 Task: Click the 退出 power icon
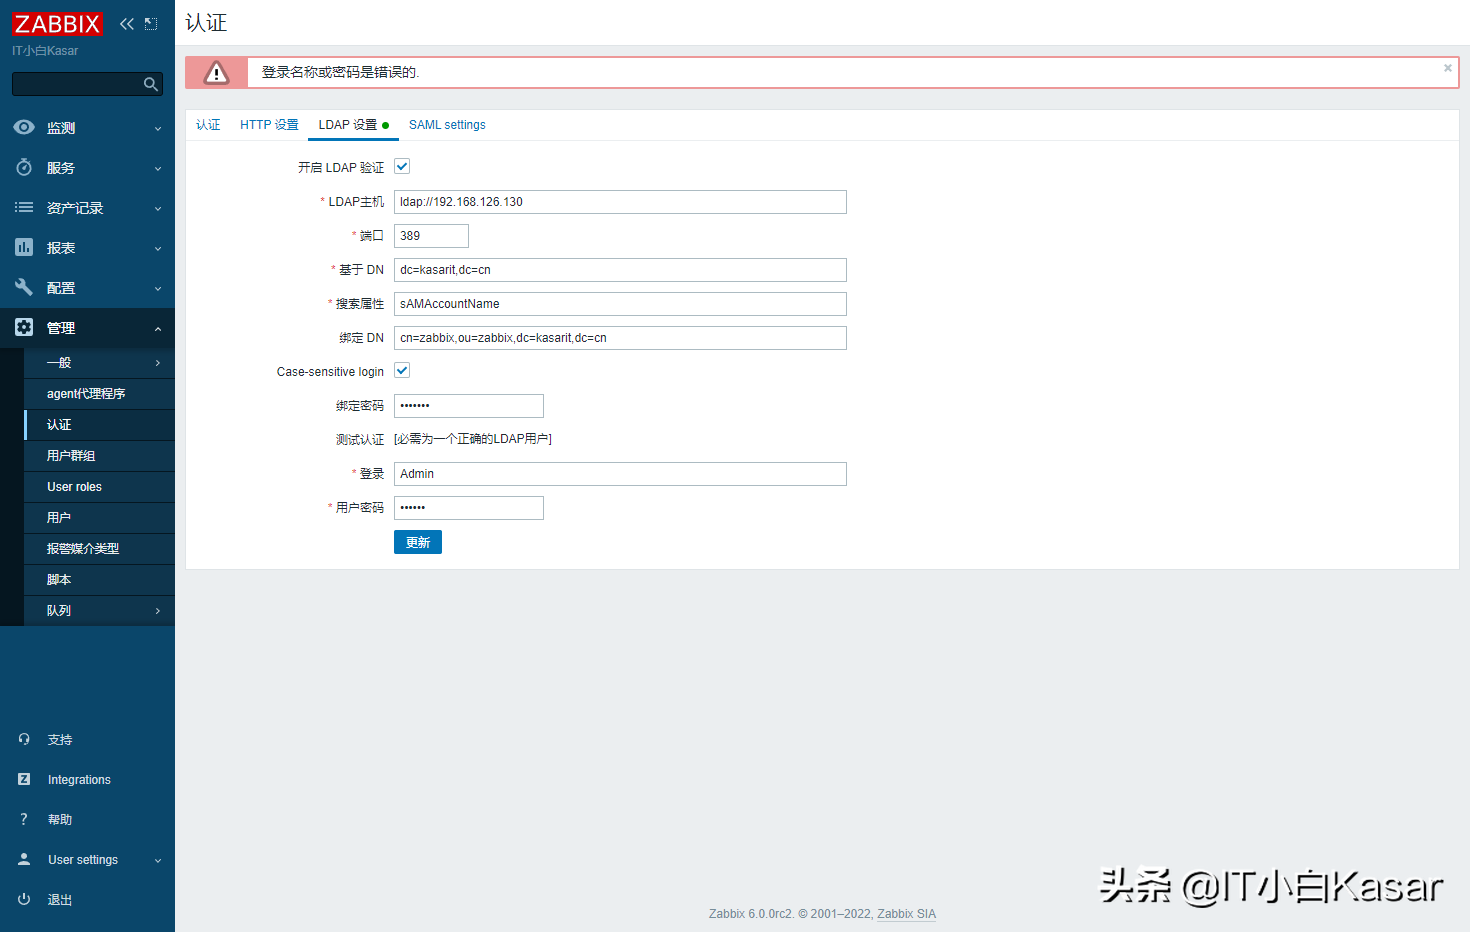pyautogui.click(x=24, y=900)
